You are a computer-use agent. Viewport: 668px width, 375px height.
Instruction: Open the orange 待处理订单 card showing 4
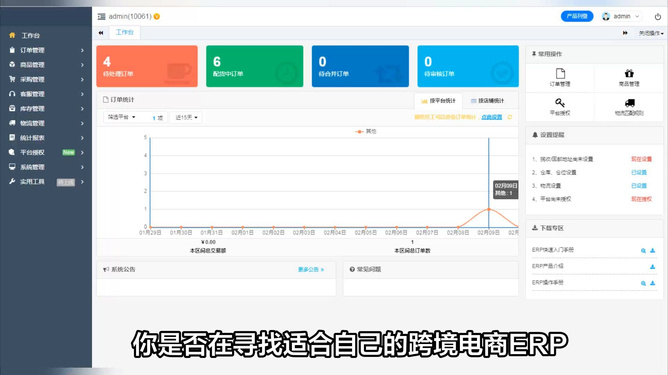click(x=147, y=66)
